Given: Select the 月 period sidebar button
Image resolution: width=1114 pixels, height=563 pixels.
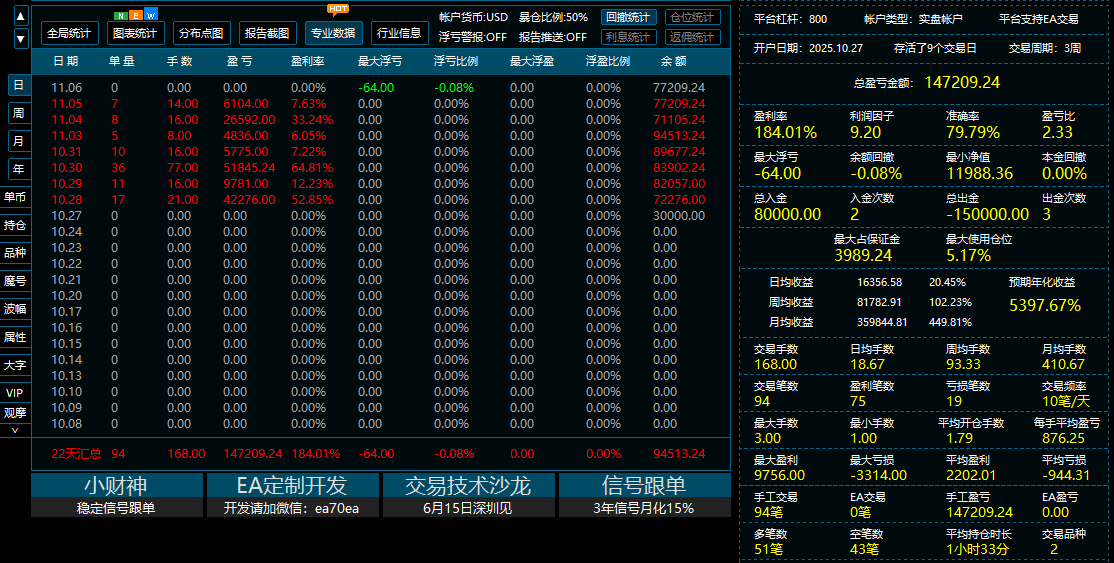Looking at the screenshot, I should click(x=18, y=141).
